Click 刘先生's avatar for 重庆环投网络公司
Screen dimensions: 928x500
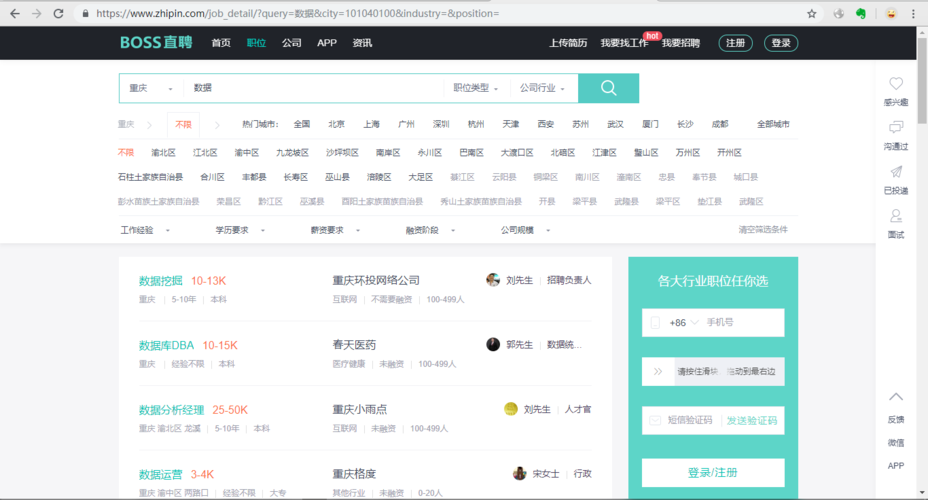point(493,280)
